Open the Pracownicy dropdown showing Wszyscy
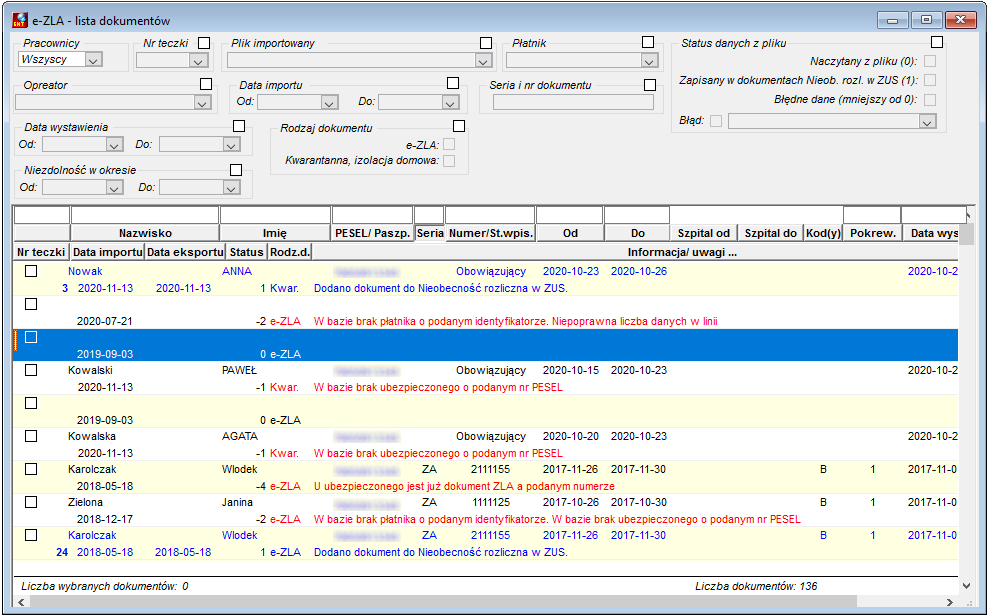Screen dimensions: 987x615 pyautogui.click(x=94, y=60)
